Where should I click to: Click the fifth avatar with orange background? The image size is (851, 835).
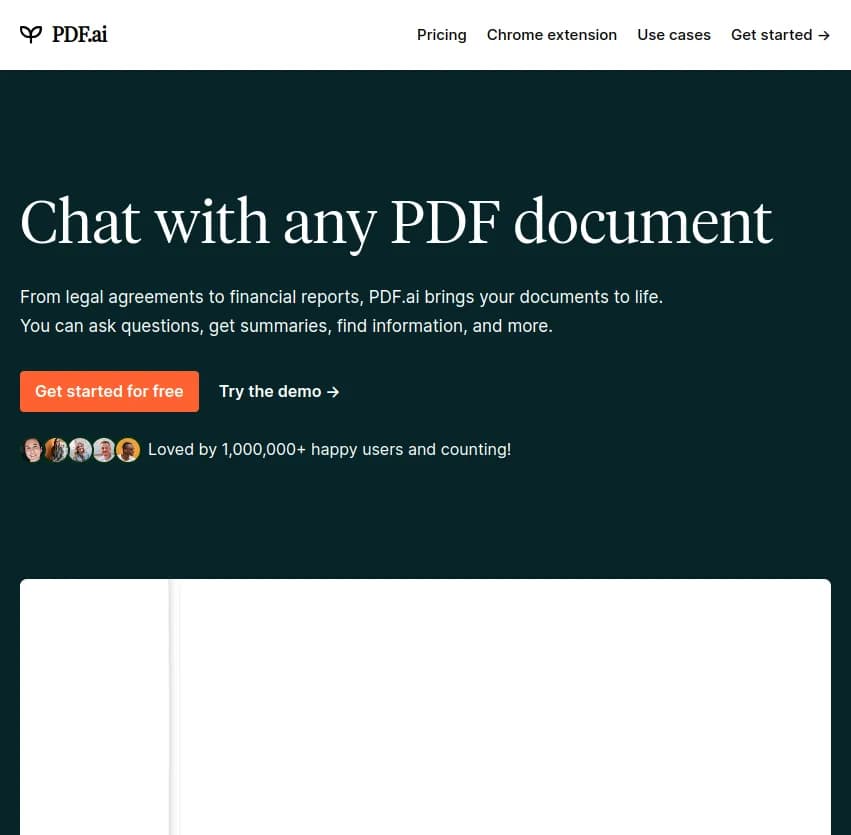coord(128,450)
